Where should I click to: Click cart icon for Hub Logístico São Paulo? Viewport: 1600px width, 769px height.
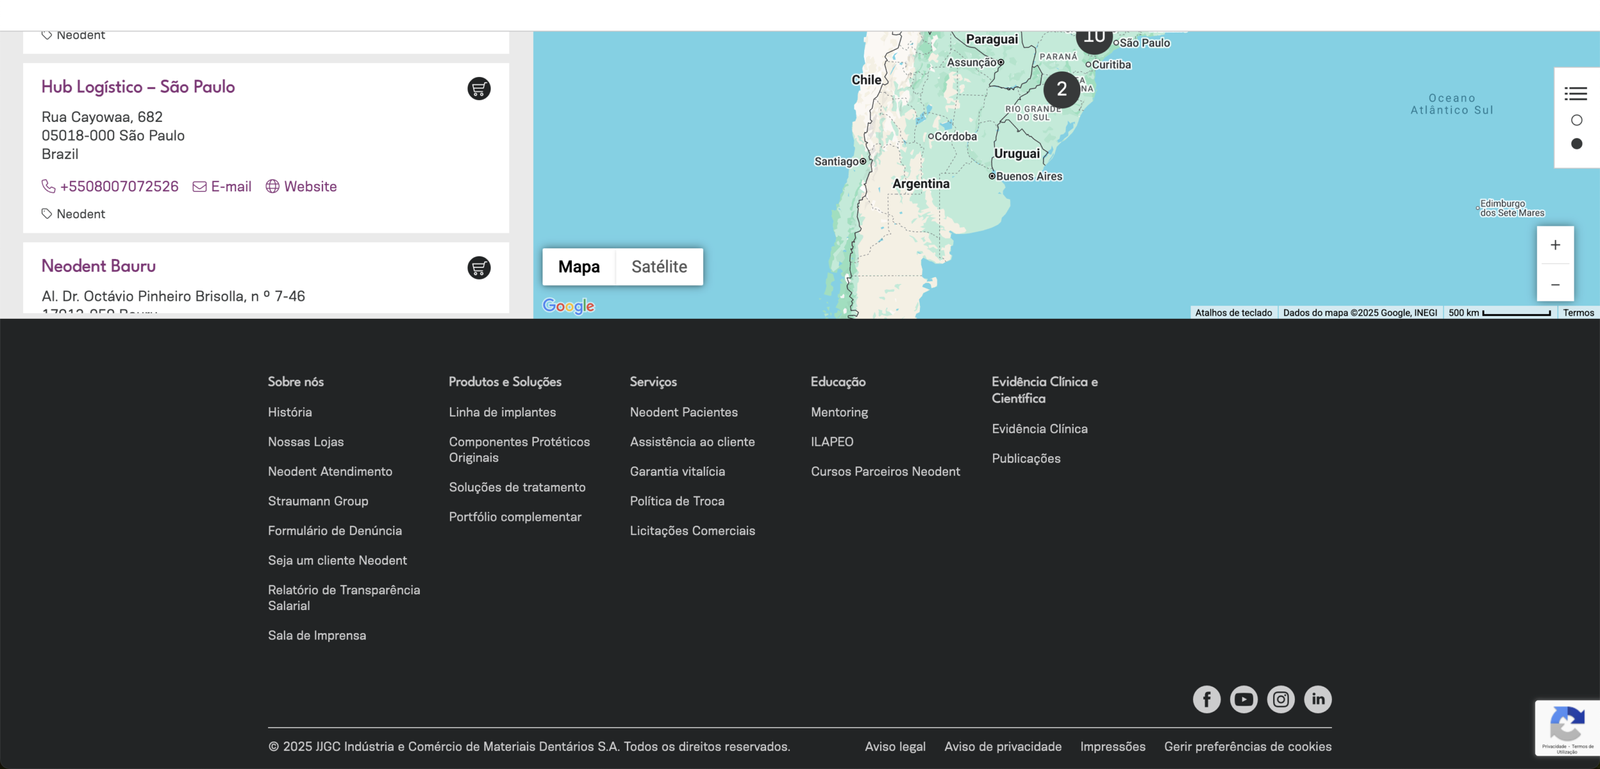479,89
